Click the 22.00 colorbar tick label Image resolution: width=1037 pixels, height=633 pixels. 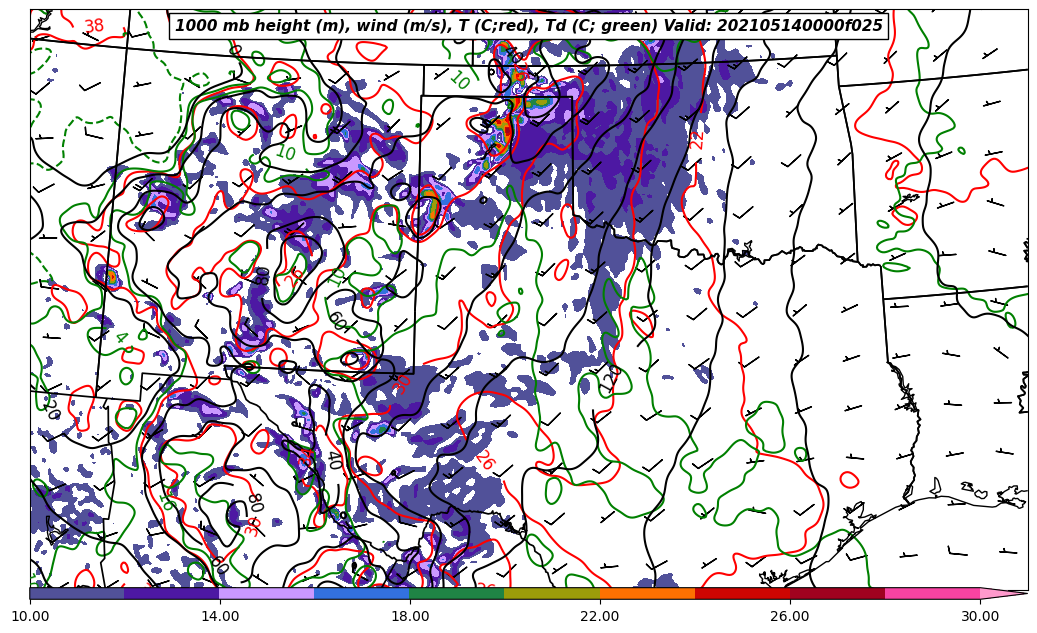coord(599,616)
